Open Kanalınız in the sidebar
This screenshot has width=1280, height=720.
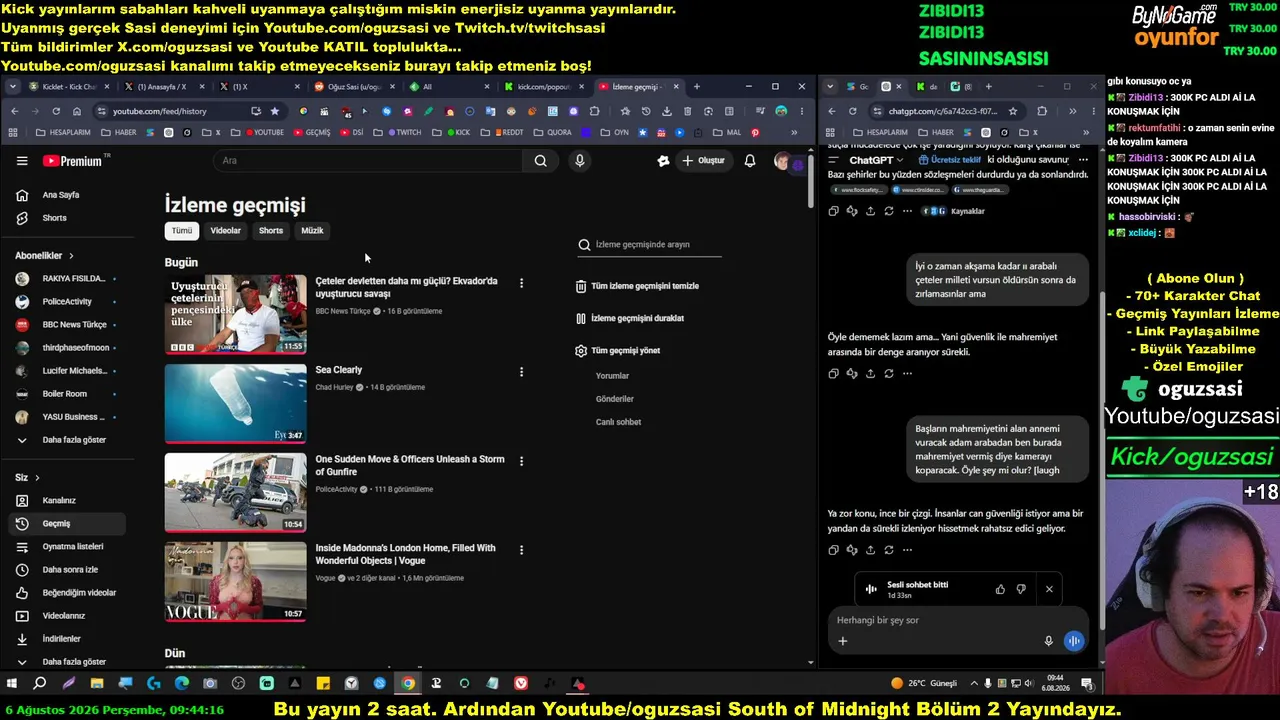(66, 501)
